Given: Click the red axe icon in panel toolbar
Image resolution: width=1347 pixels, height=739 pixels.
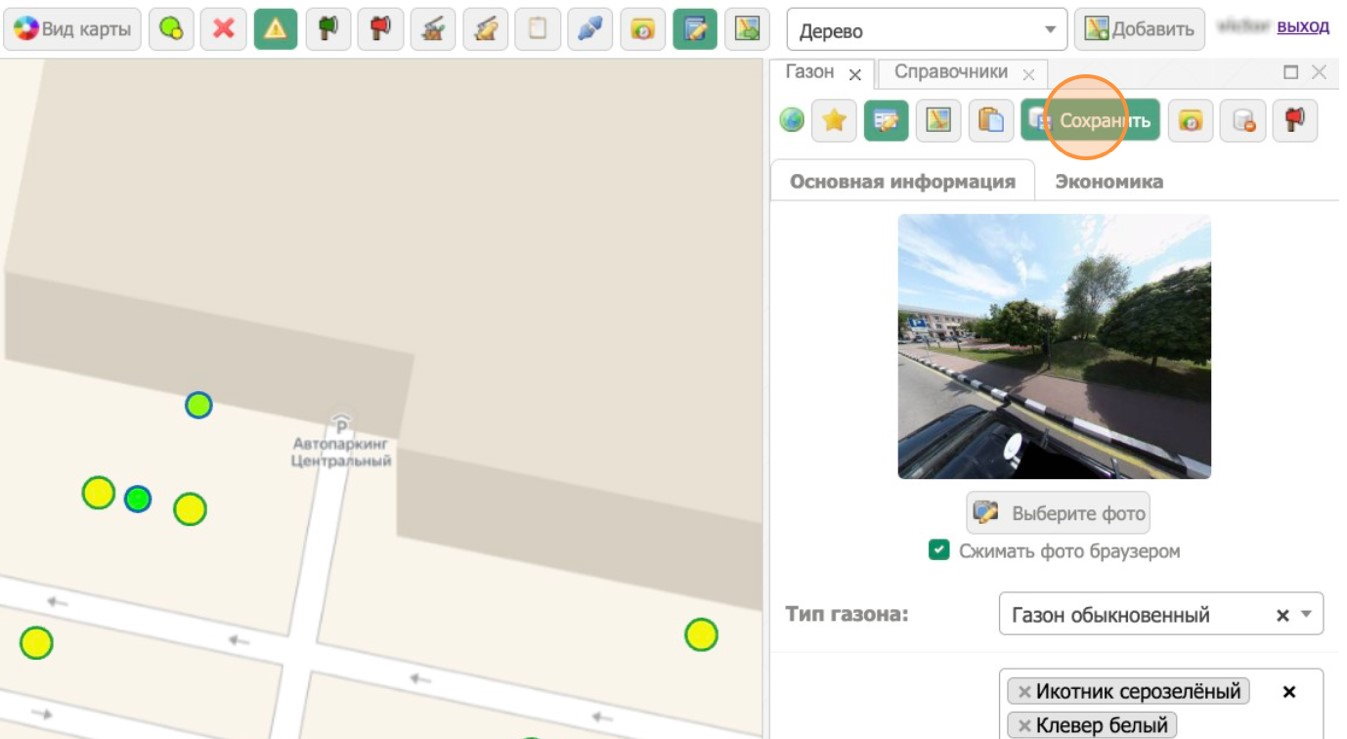Looking at the screenshot, I should pyautogui.click(x=1295, y=121).
